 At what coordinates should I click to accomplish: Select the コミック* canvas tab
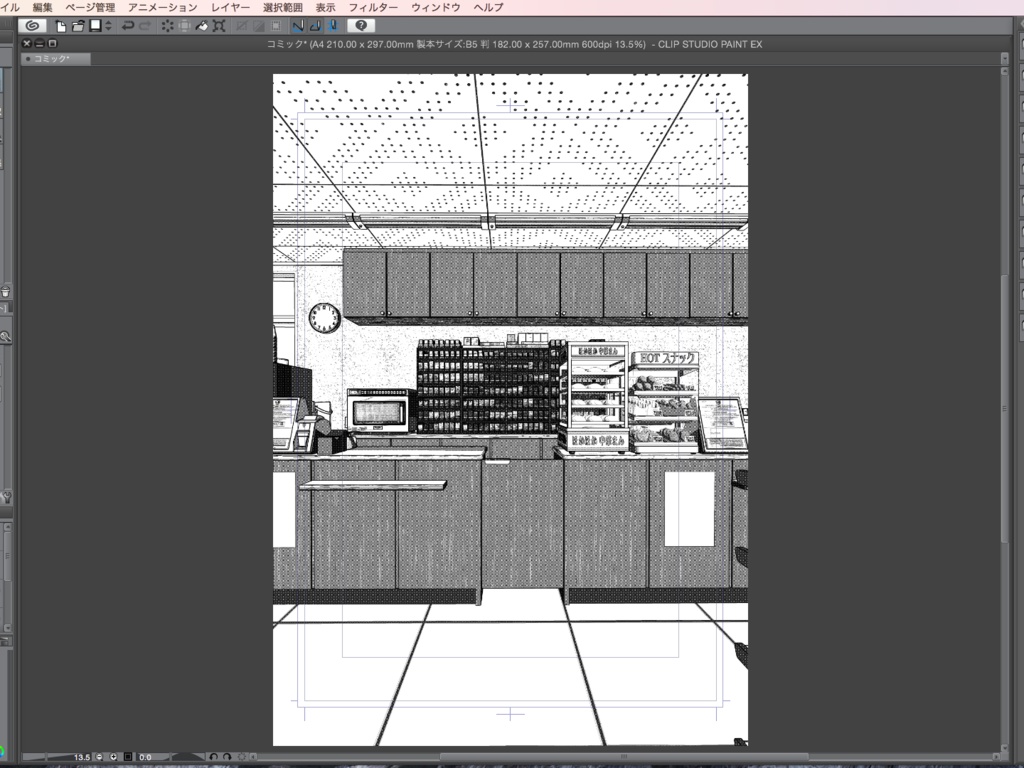[x=56, y=59]
